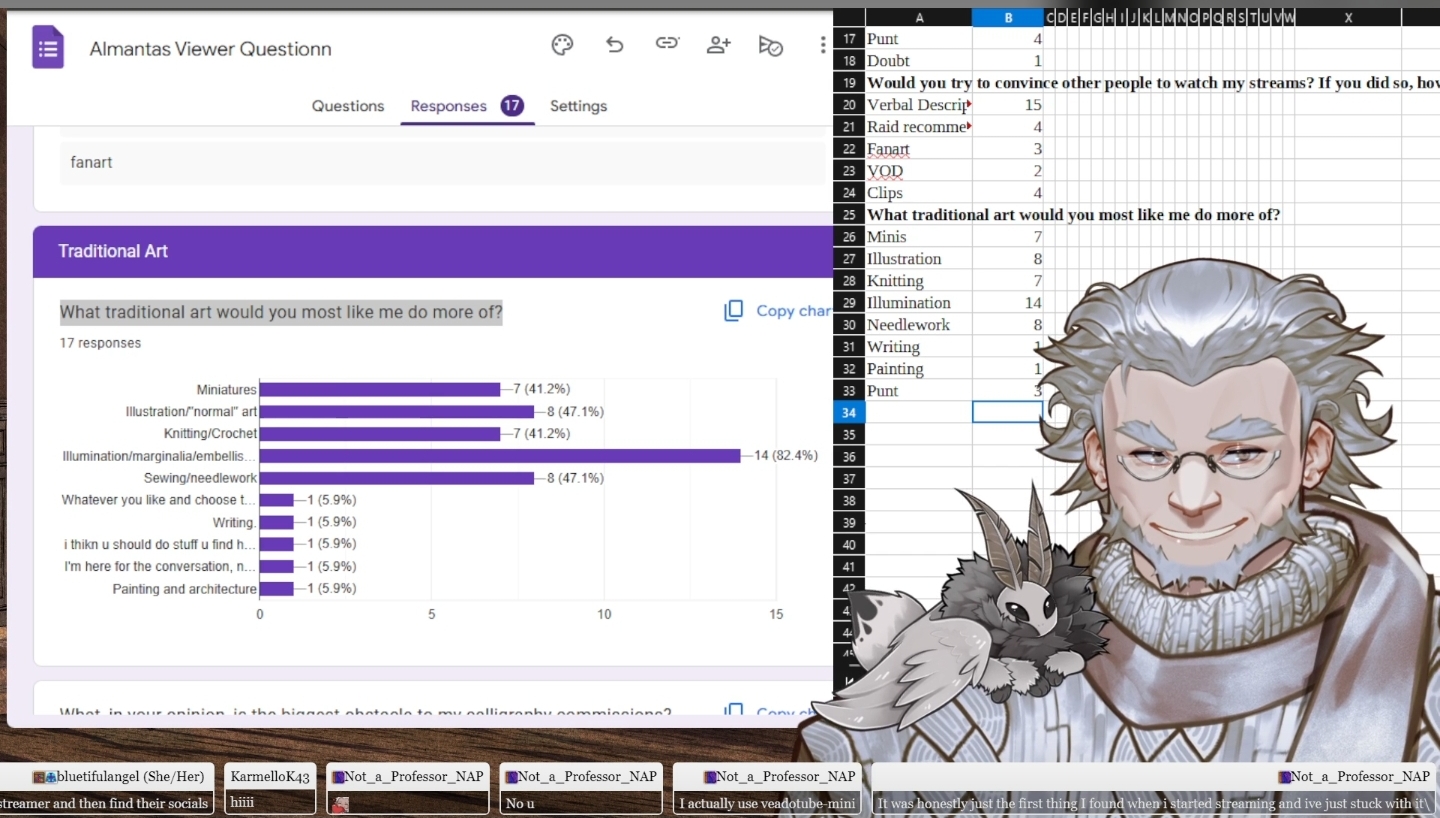Select row 36 header in the spreadsheet

(849, 457)
